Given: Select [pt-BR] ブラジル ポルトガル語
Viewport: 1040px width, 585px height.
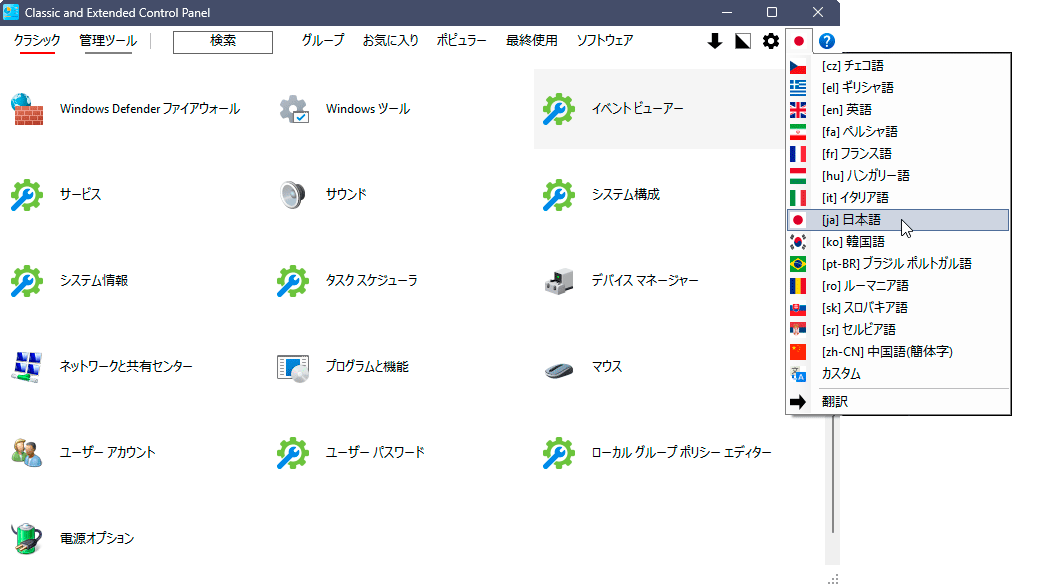Looking at the screenshot, I should (898, 263).
